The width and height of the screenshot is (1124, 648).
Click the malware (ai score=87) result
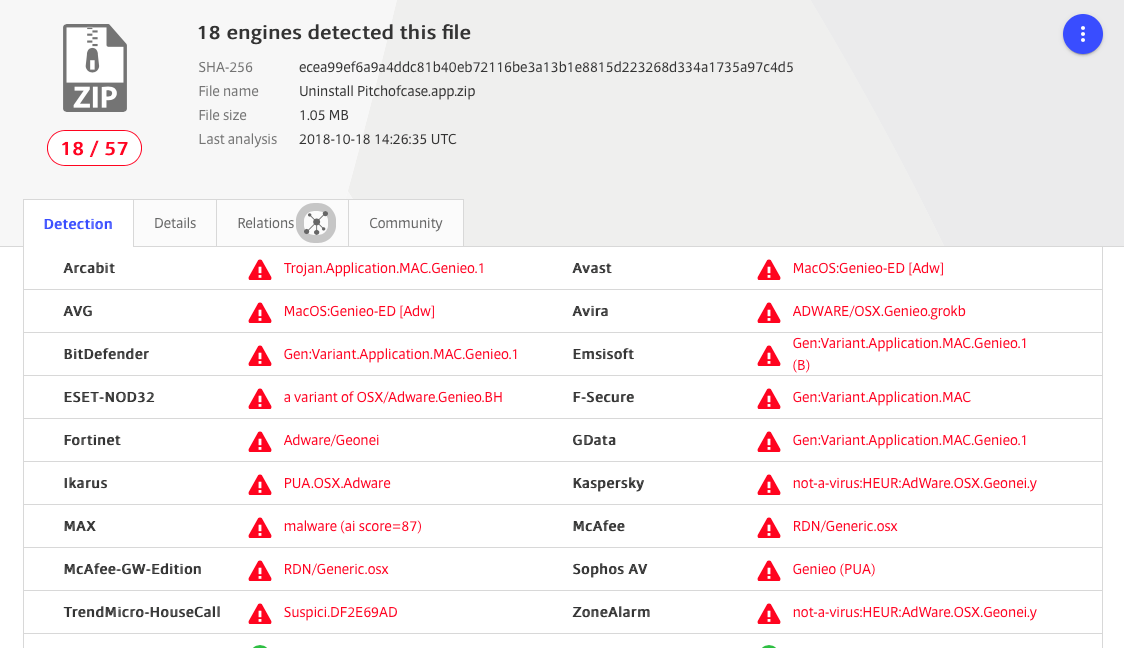[352, 526]
